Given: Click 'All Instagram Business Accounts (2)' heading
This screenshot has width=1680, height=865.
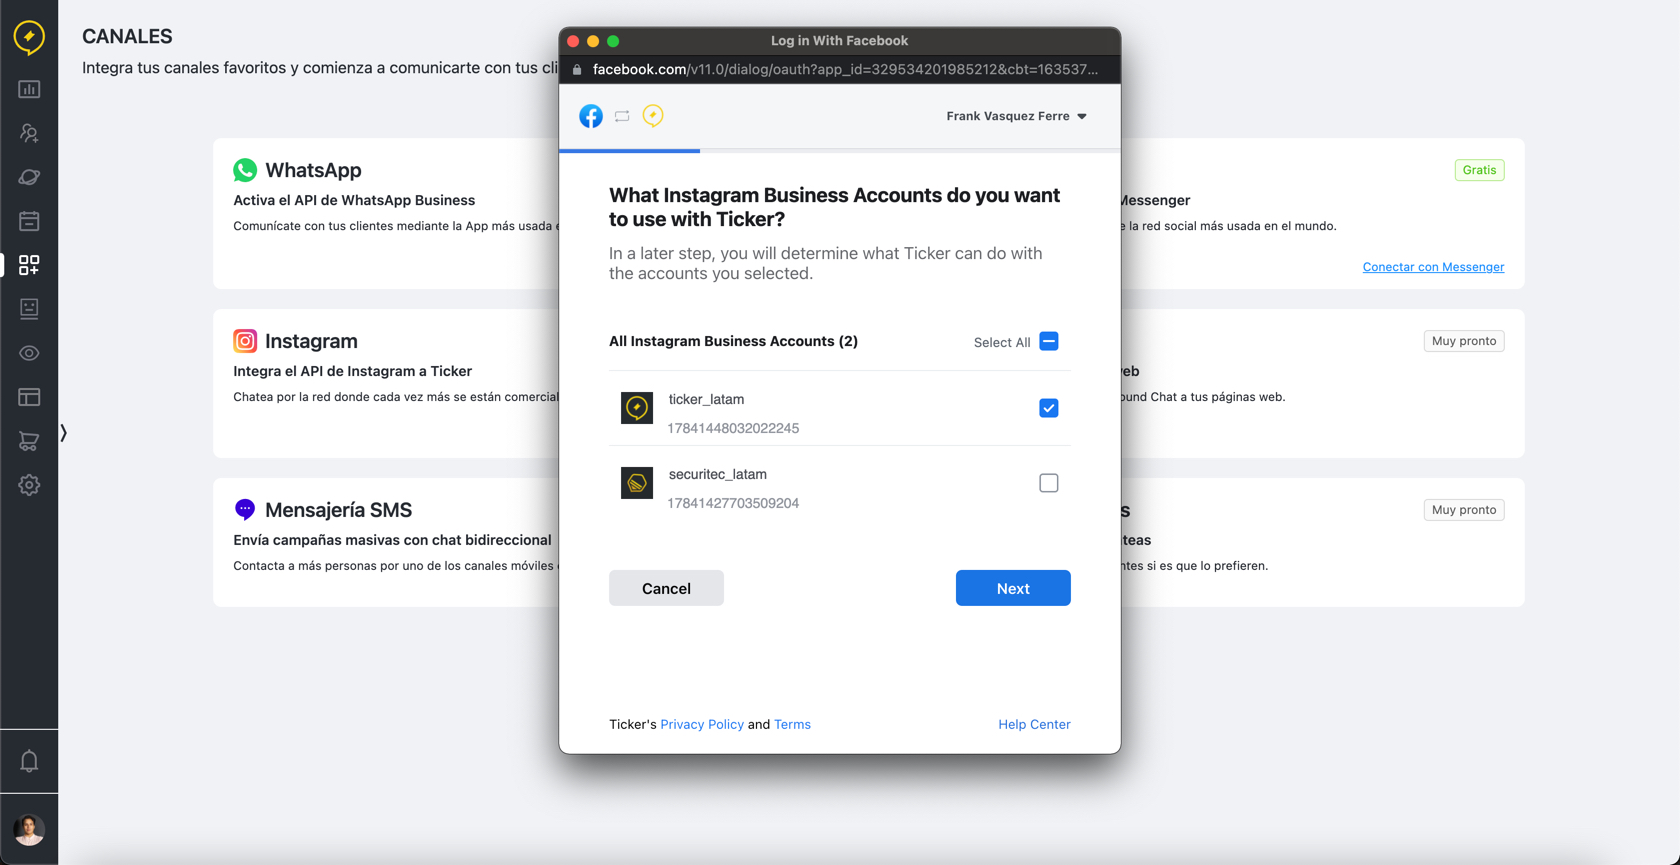Looking at the screenshot, I should coord(733,341).
